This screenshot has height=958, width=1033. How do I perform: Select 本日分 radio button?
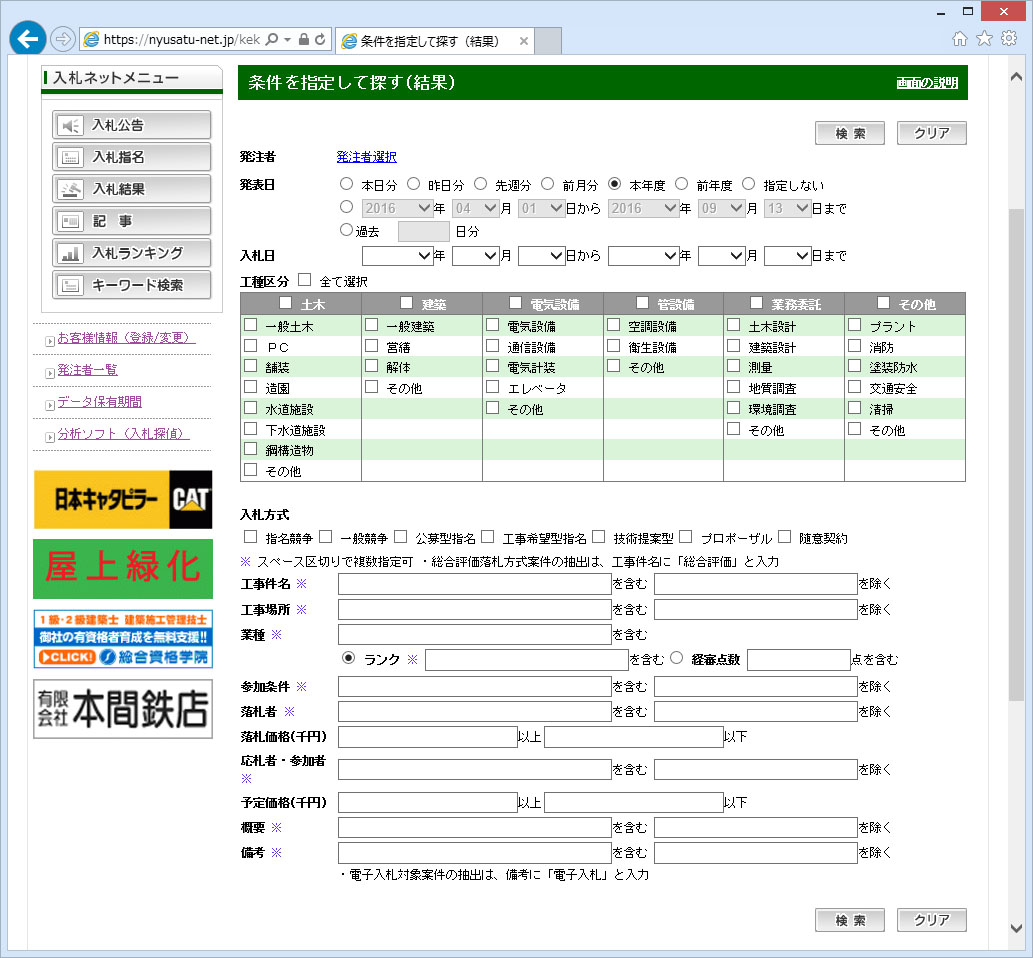click(x=347, y=184)
